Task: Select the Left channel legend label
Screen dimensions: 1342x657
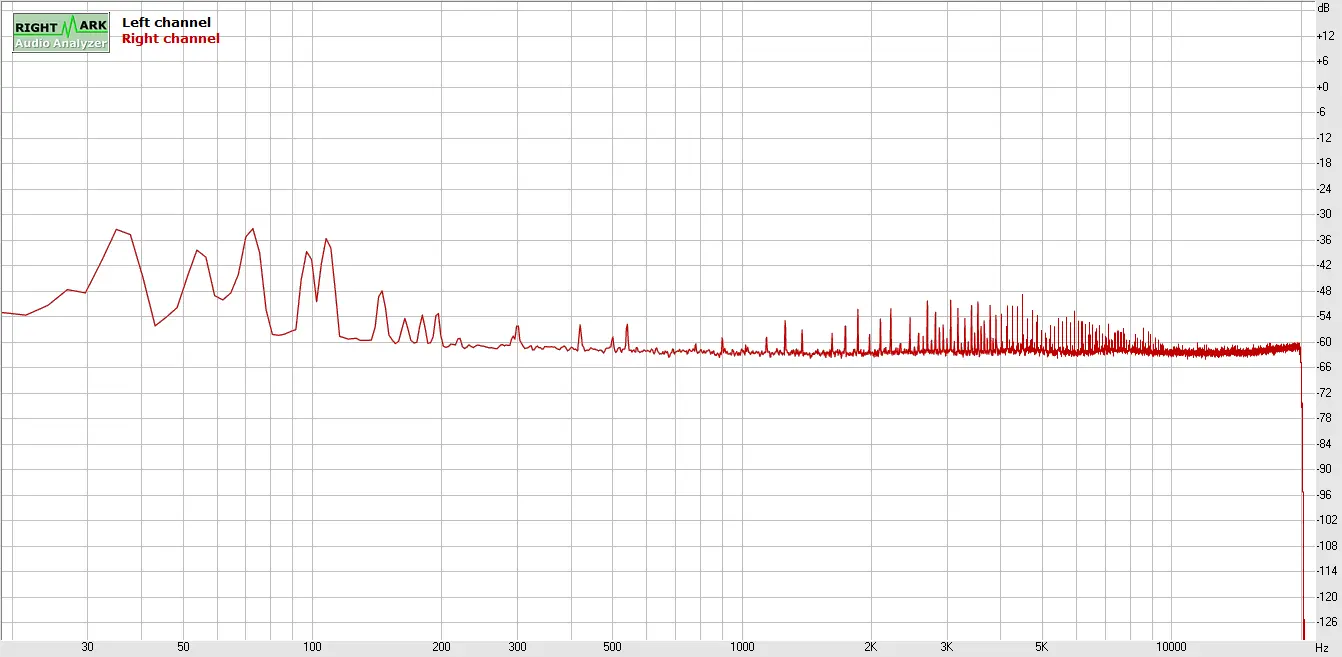Action: tap(166, 22)
